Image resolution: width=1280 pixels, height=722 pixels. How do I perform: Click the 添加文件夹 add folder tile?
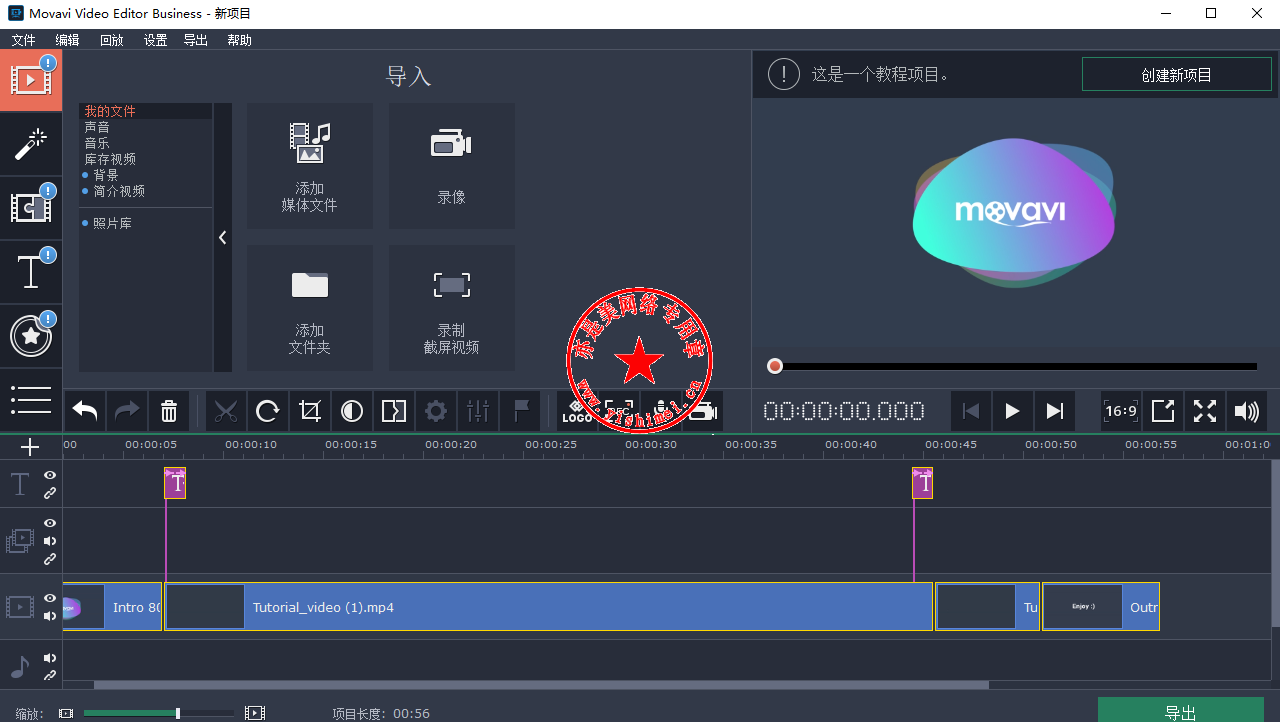310,308
